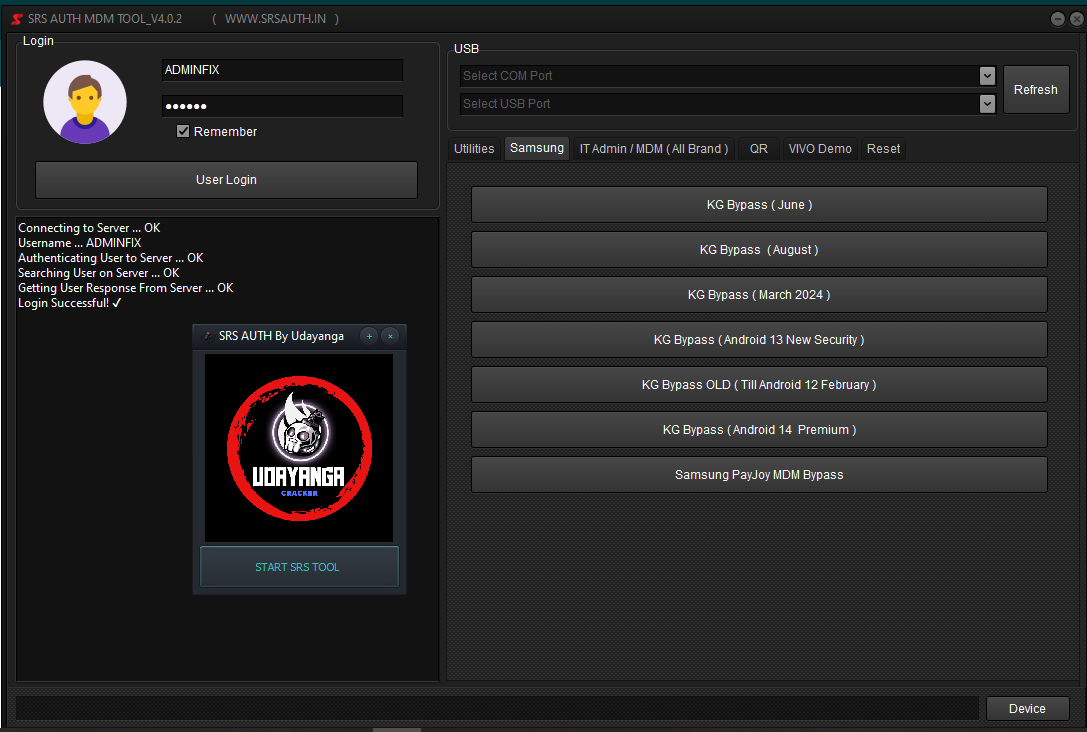Click the SRS red logo in title bar
This screenshot has height=732, width=1087.
17,19
